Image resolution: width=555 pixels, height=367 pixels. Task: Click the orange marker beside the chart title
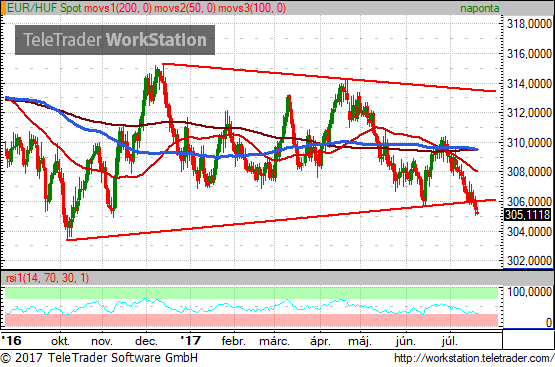pyautogui.click(x=3, y=8)
